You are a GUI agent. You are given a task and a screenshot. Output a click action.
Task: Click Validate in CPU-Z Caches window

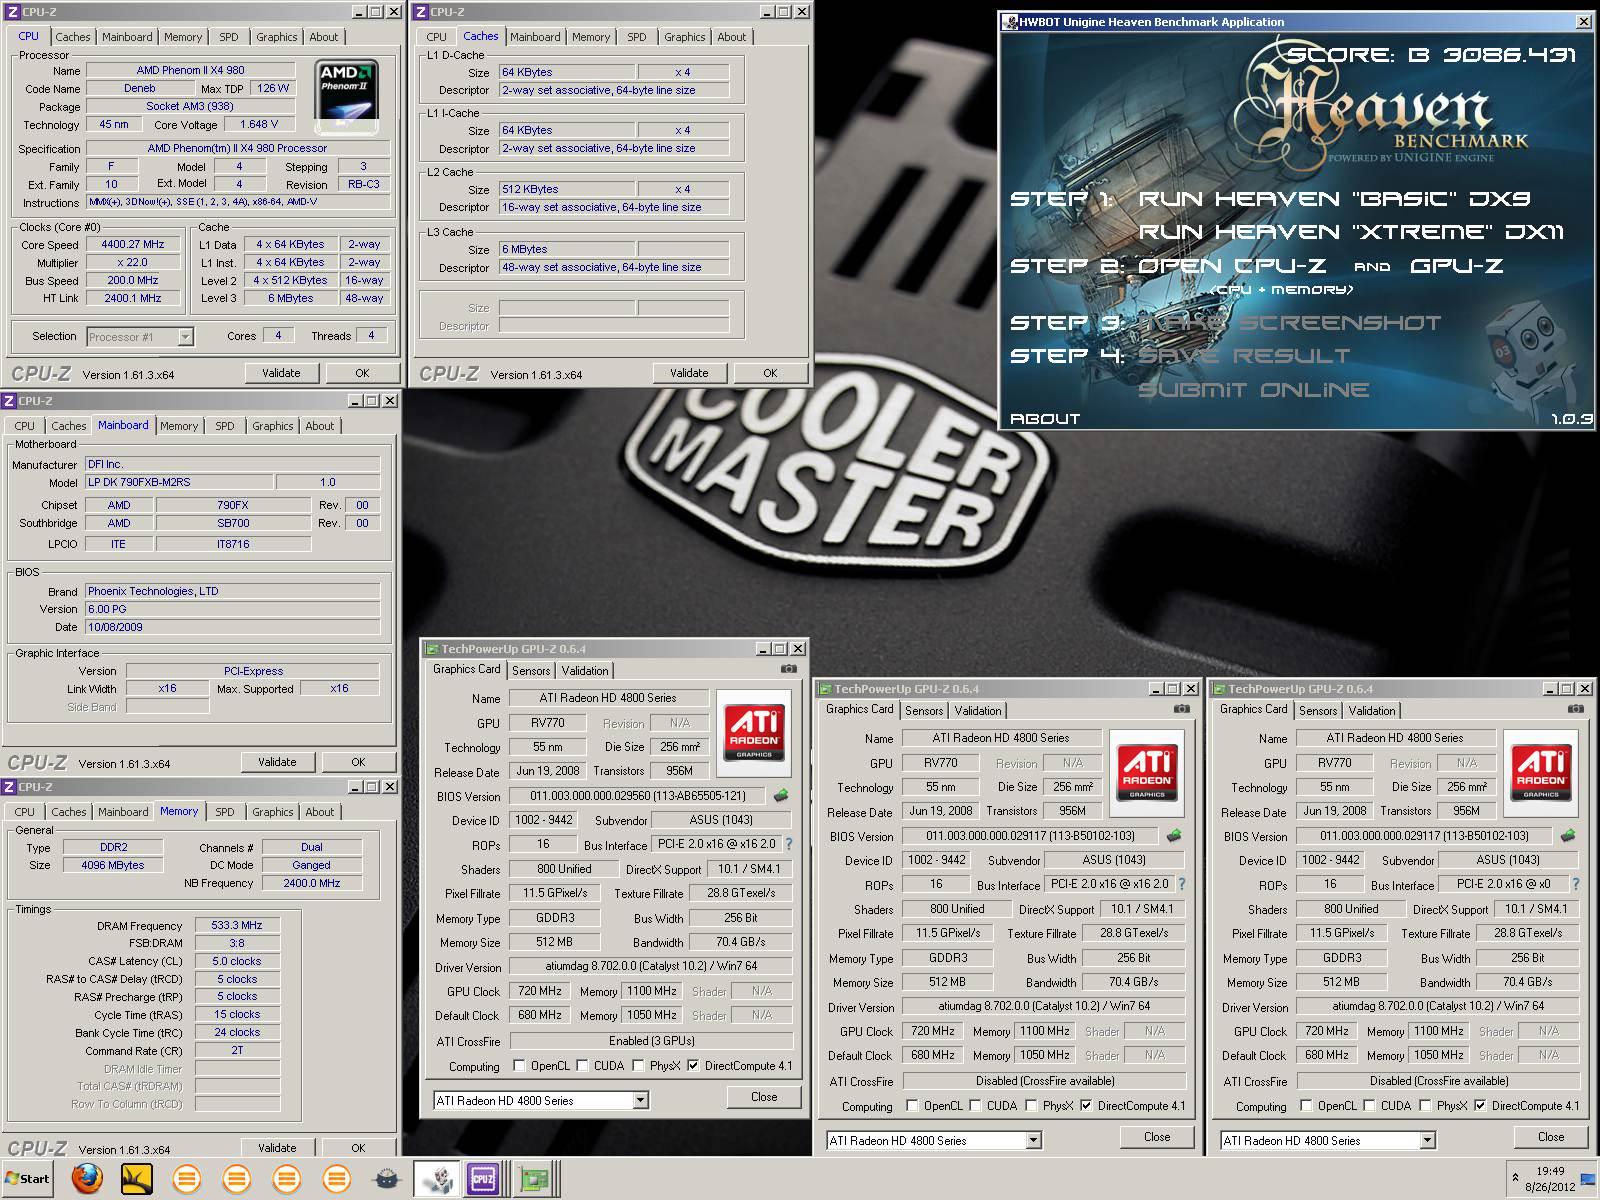pos(689,373)
